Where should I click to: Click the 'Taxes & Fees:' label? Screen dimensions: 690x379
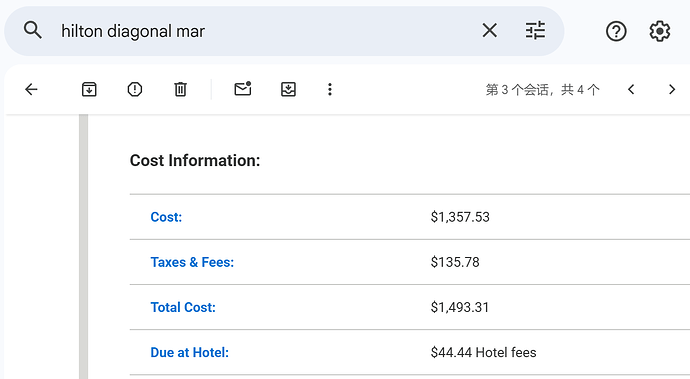[192, 262]
